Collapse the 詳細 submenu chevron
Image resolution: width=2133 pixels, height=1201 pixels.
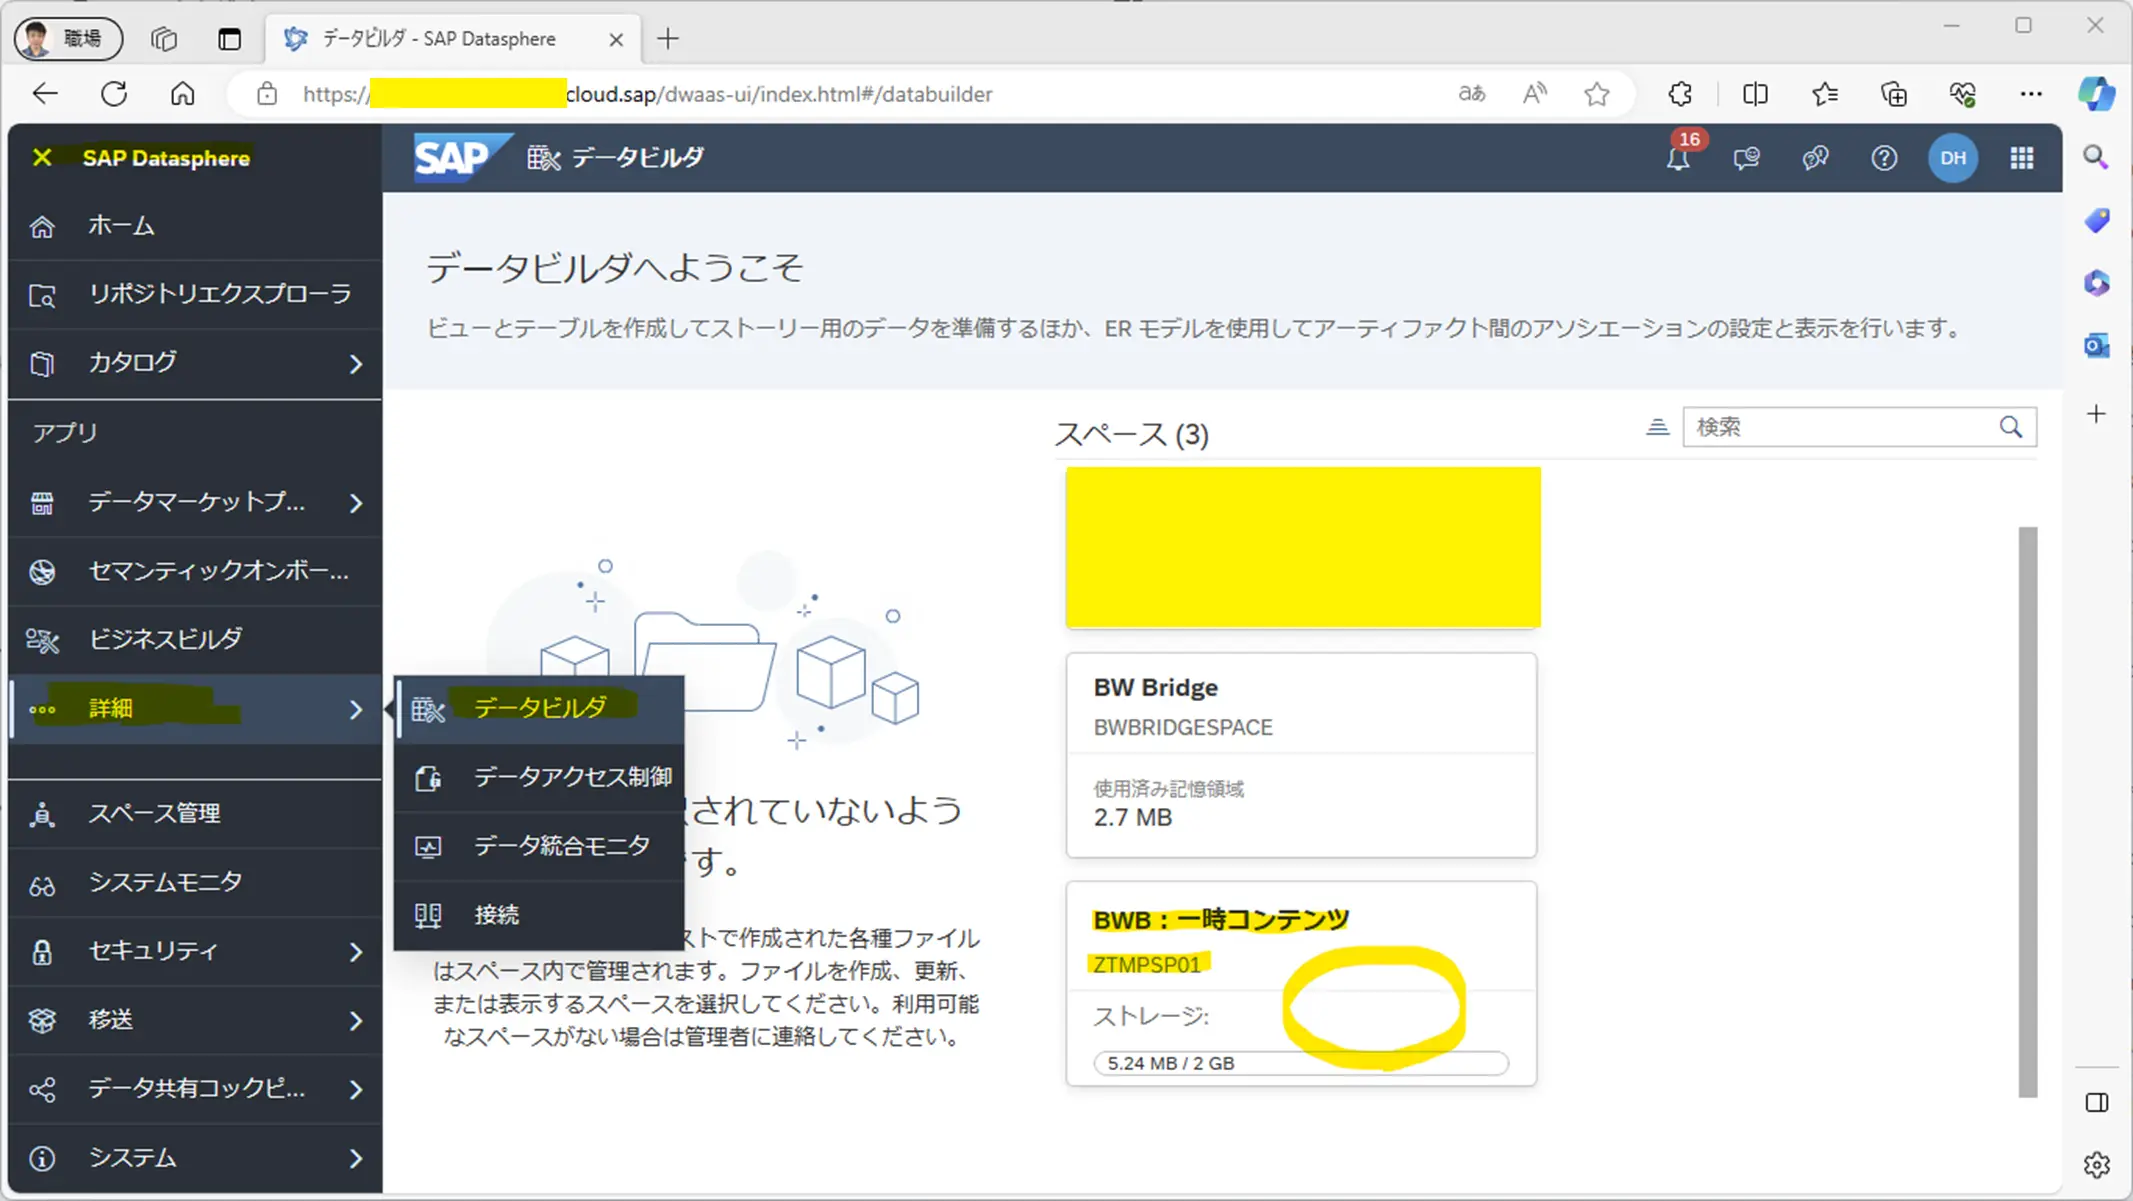click(356, 710)
